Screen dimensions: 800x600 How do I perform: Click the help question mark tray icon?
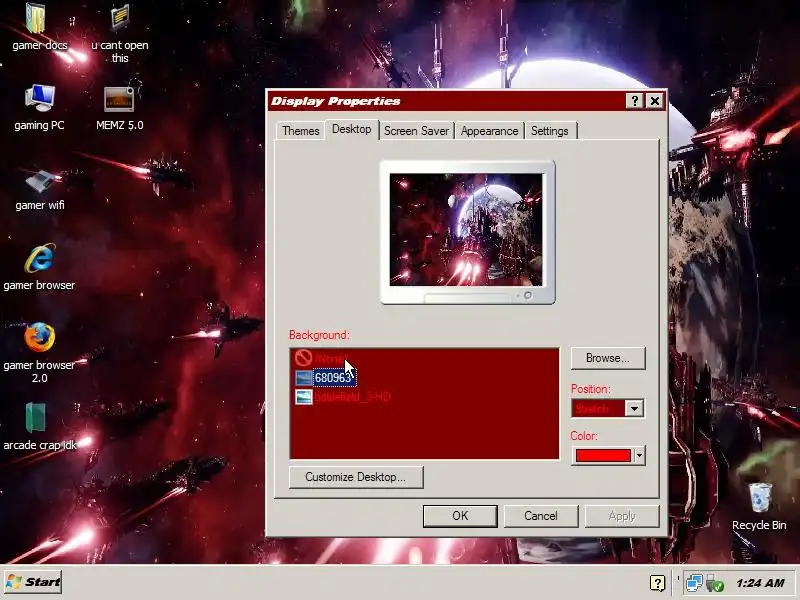(657, 583)
